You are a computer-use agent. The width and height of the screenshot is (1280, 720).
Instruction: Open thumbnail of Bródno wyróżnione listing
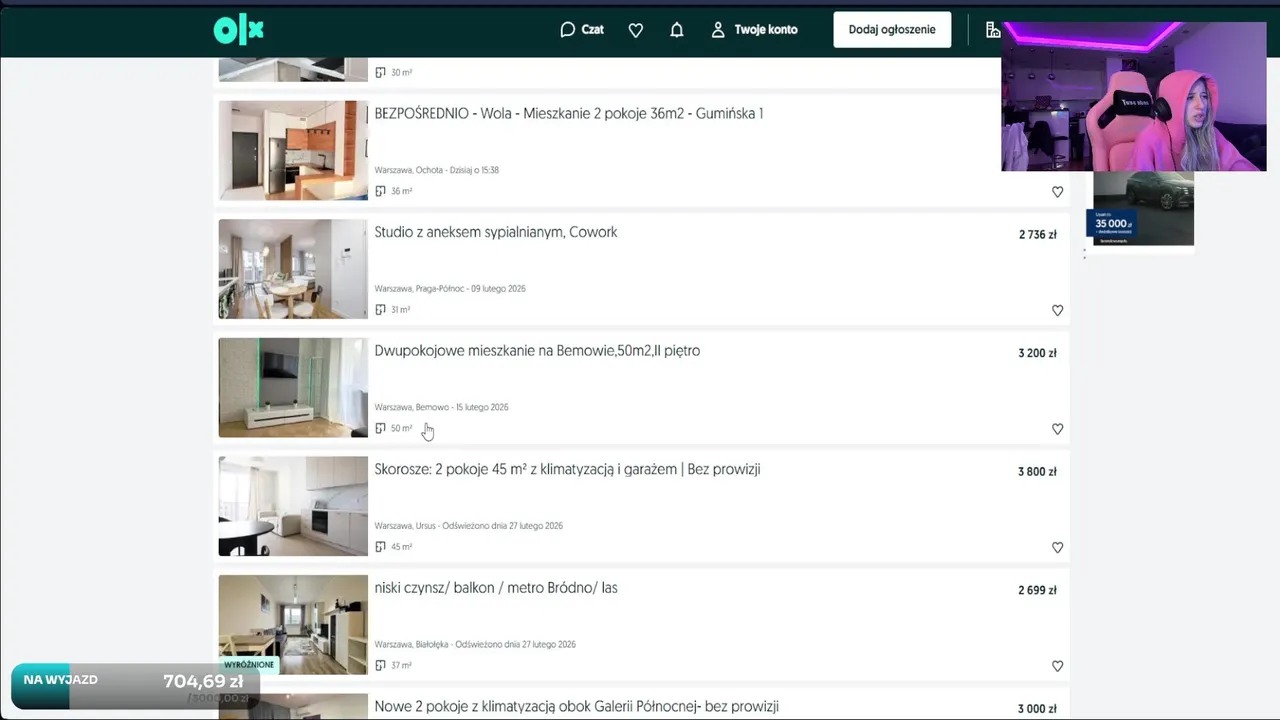click(x=293, y=624)
